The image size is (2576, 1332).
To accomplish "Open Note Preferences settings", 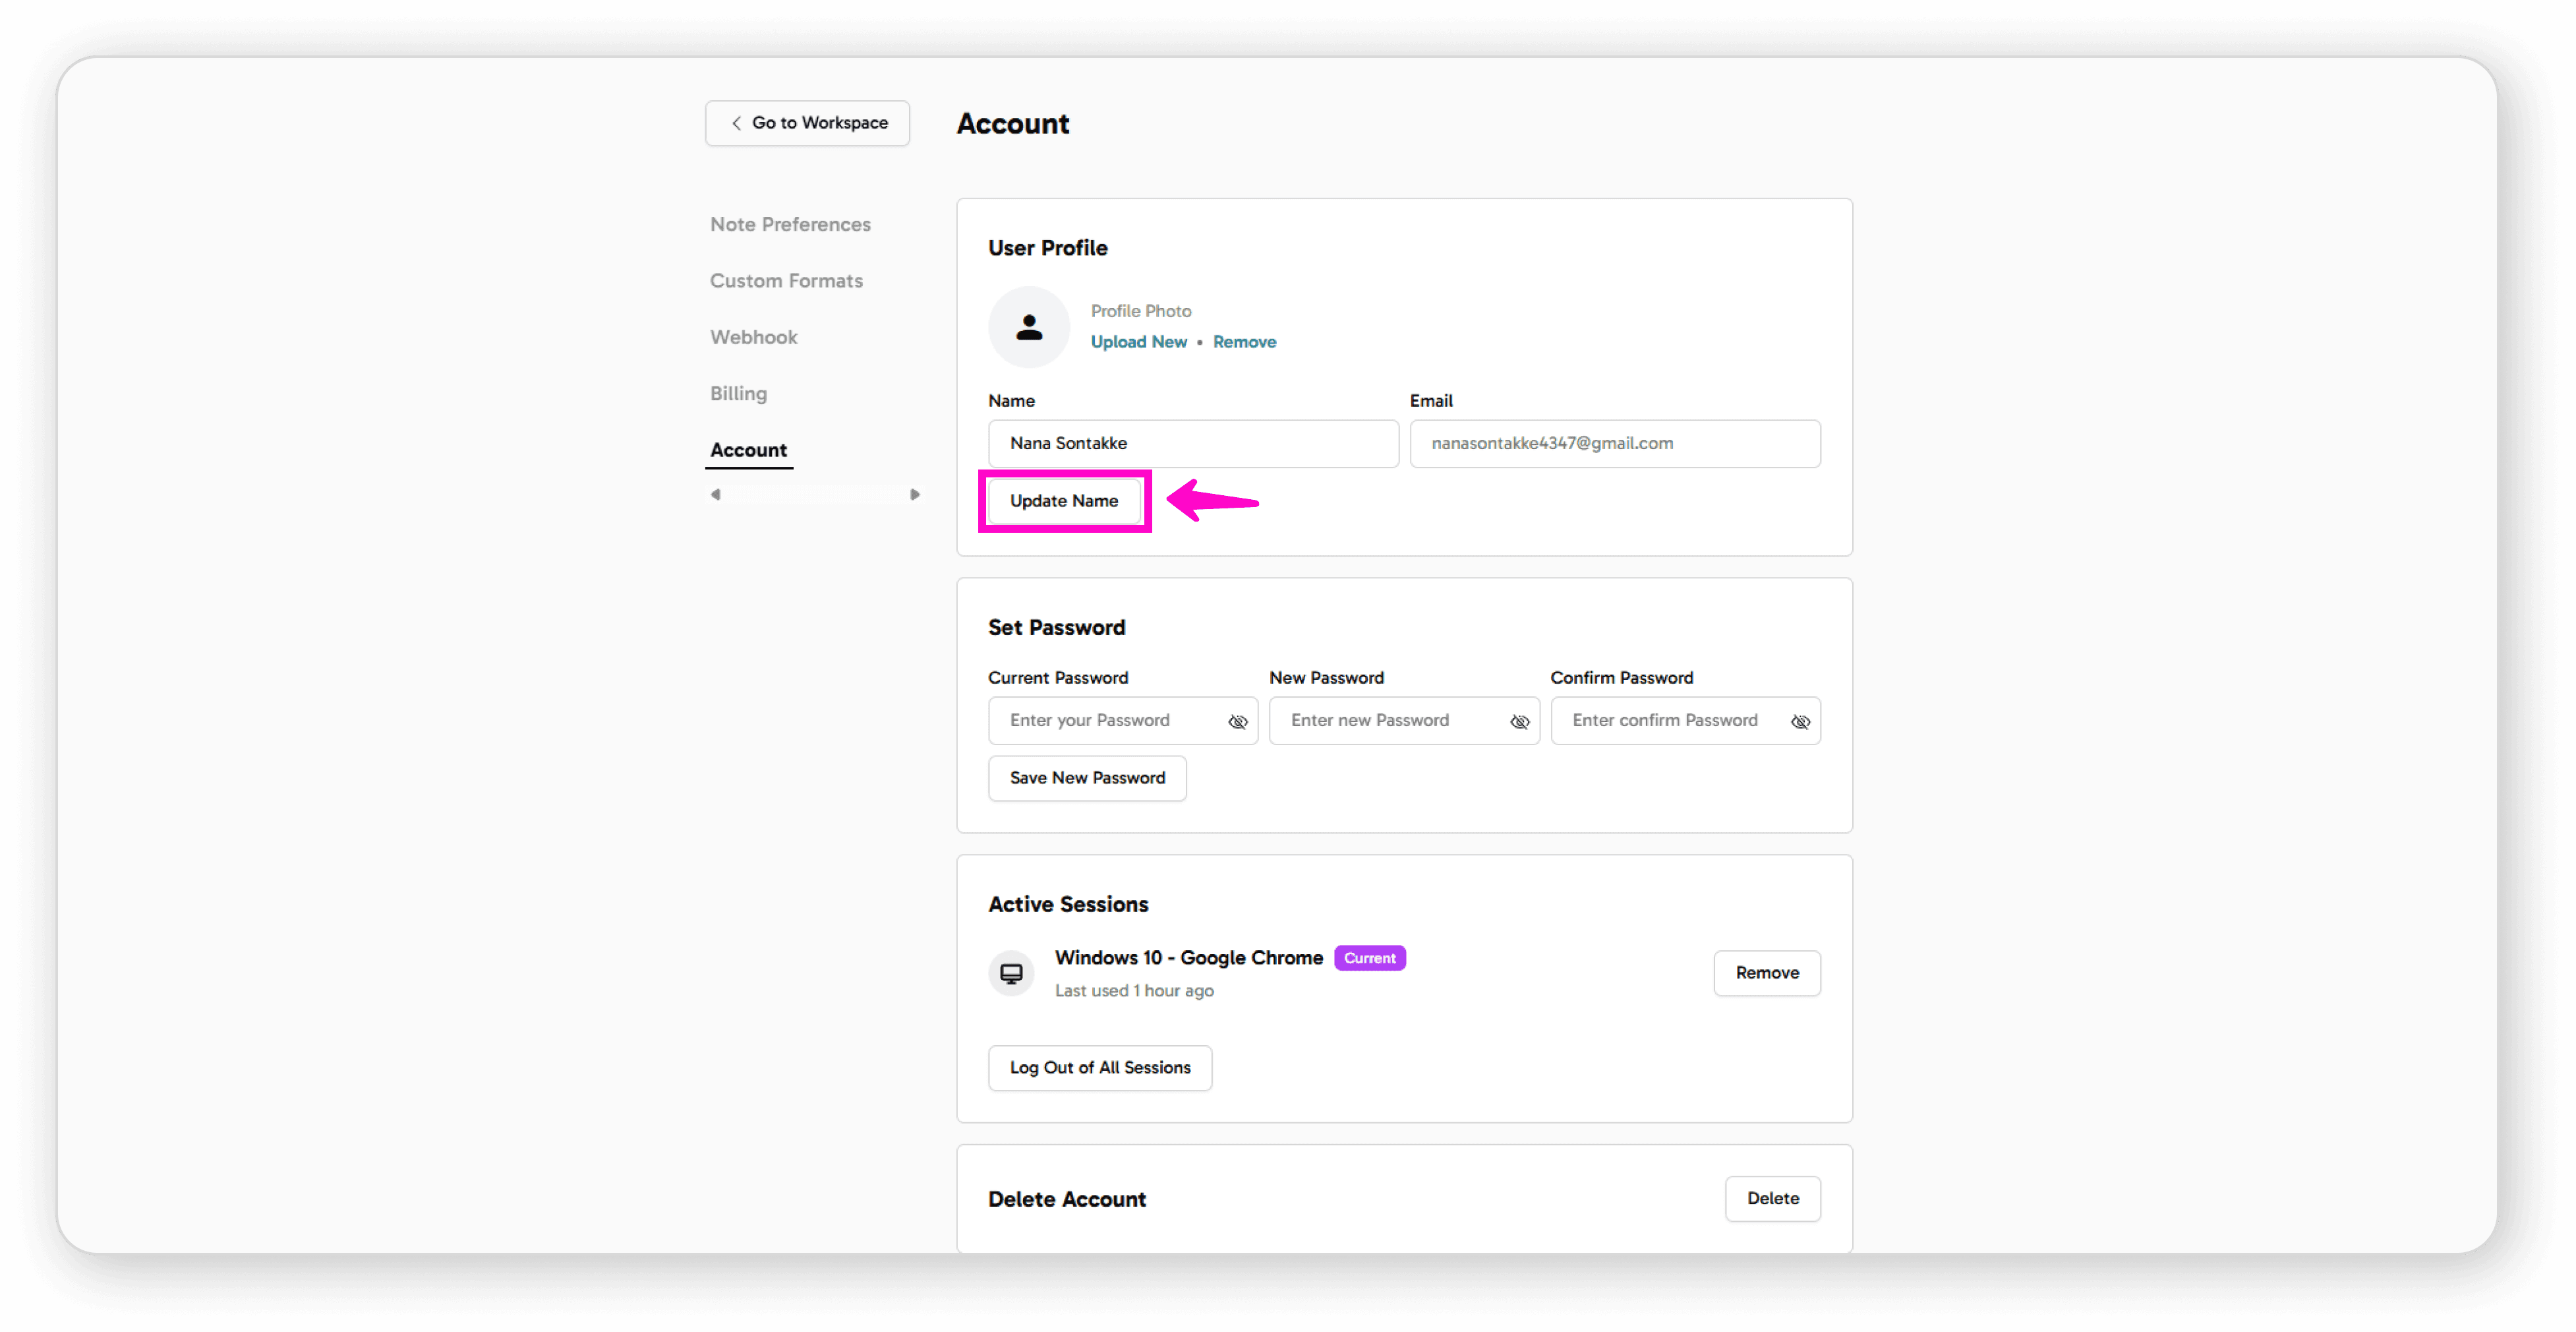I will click(790, 224).
